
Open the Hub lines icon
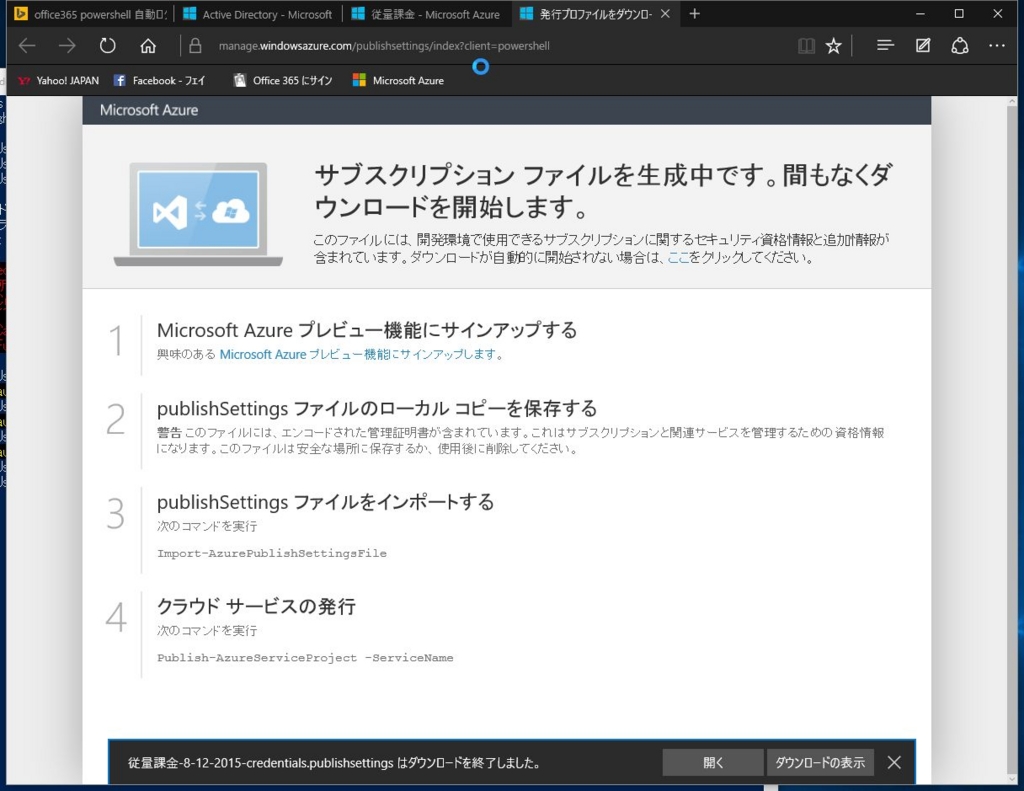point(885,46)
